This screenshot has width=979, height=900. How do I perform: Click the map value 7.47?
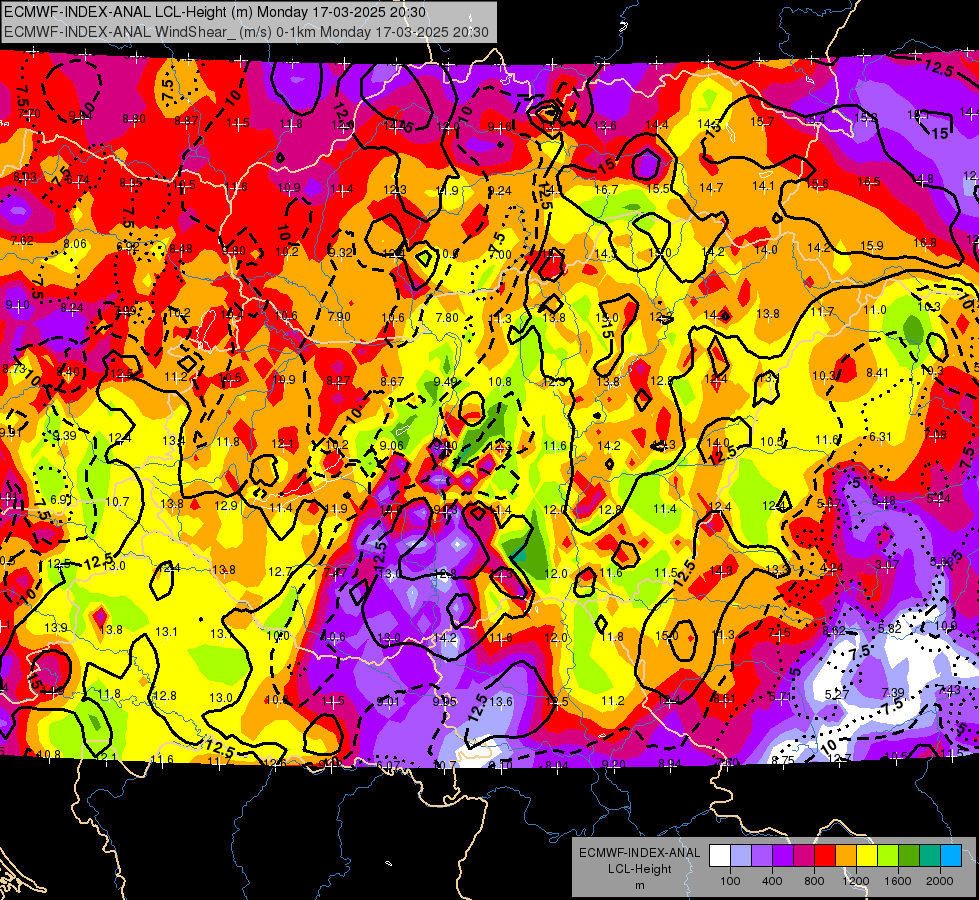(x=335, y=573)
